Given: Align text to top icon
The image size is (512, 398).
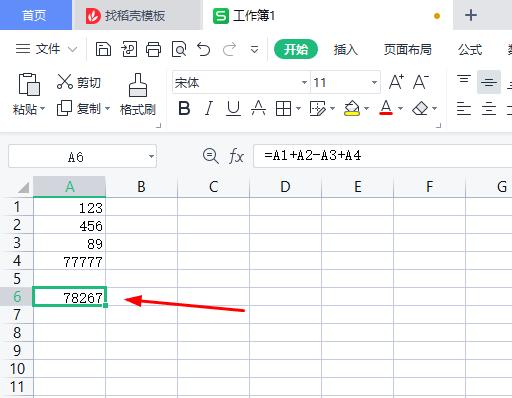Looking at the screenshot, I should tap(464, 80).
